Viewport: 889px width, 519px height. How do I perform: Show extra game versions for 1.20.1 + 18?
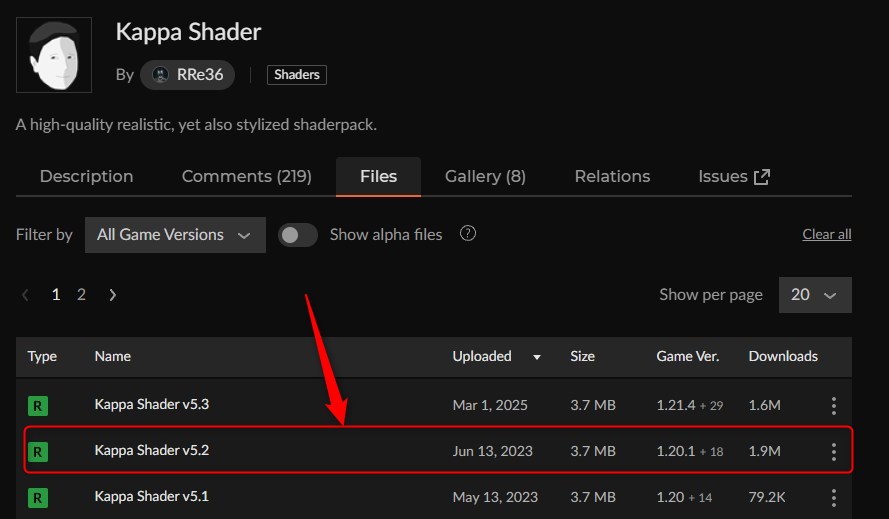(711, 452)
